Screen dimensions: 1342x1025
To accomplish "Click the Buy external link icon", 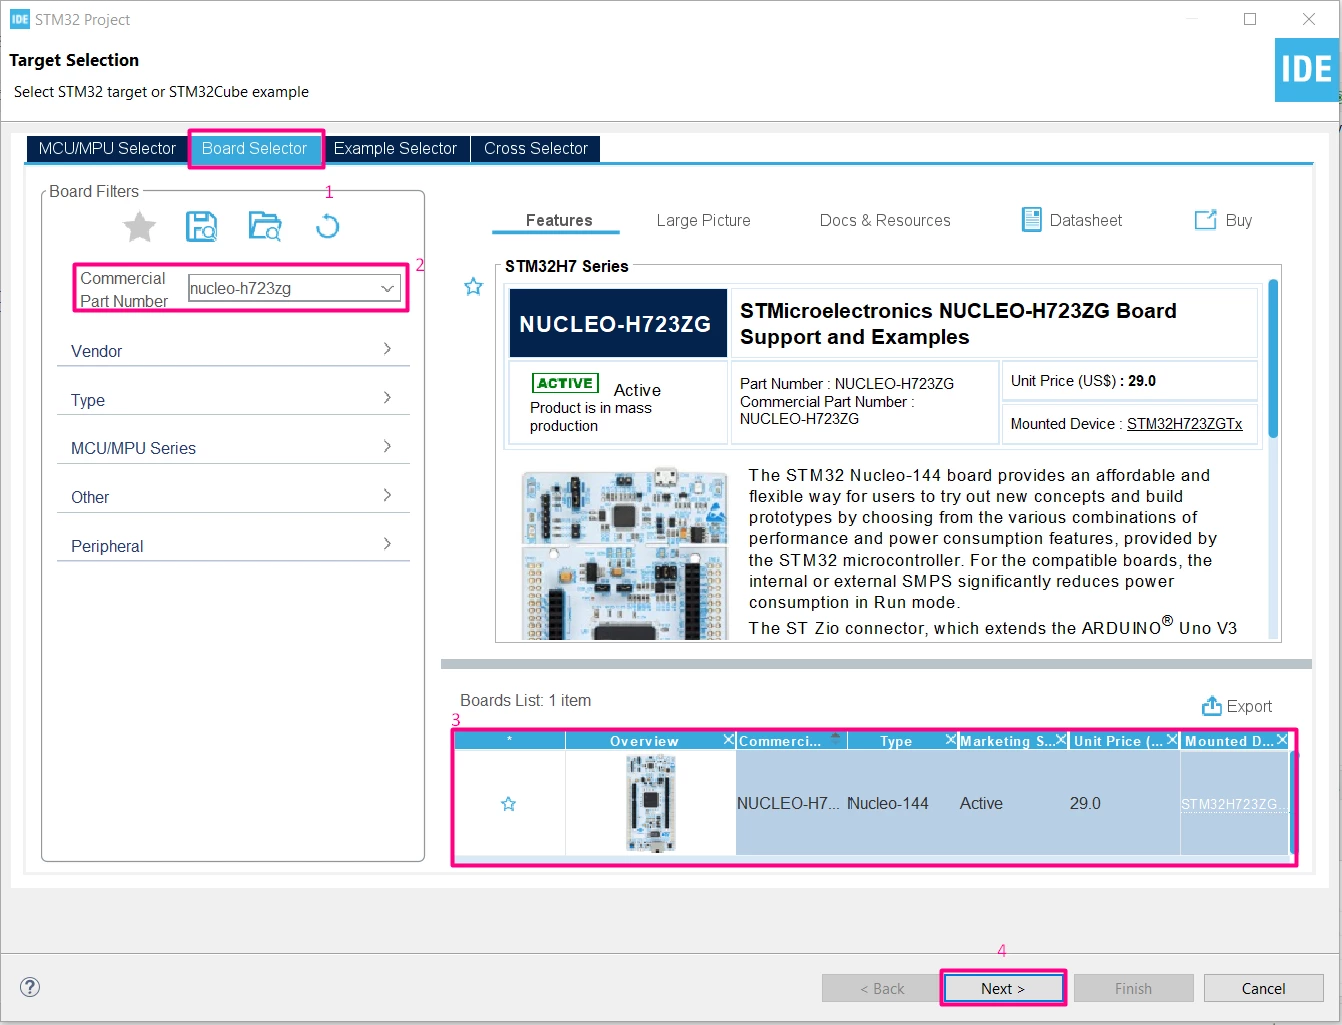I will coord(1205,220).
